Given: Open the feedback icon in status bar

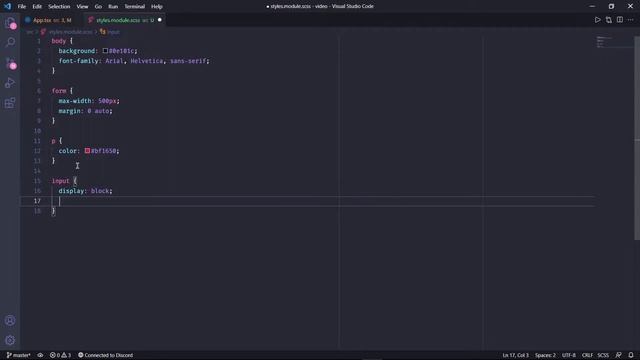Looking at the screenshot, I should click(618, 355).
